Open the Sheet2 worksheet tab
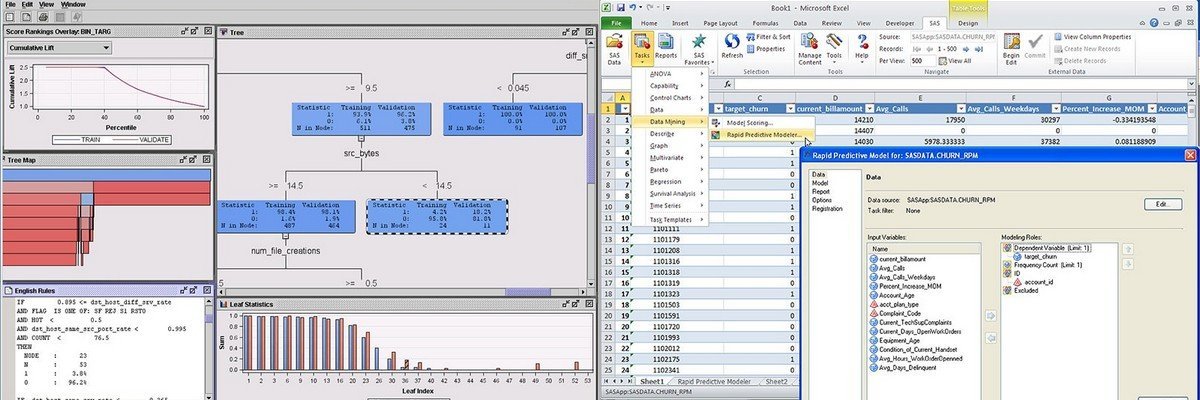Viewport: 1200px width, 400px height. 776,381
